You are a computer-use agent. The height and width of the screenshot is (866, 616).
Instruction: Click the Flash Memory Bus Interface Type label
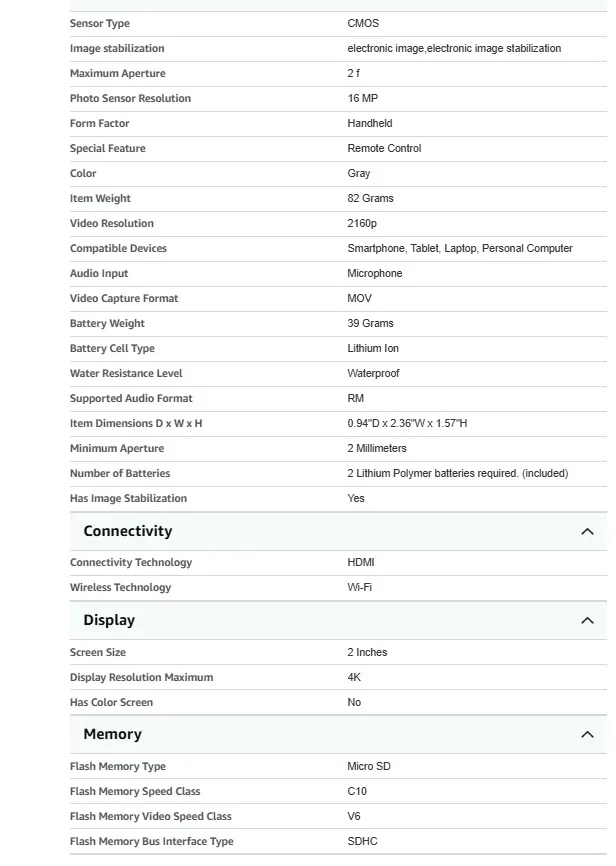click(x=151, y=841)
